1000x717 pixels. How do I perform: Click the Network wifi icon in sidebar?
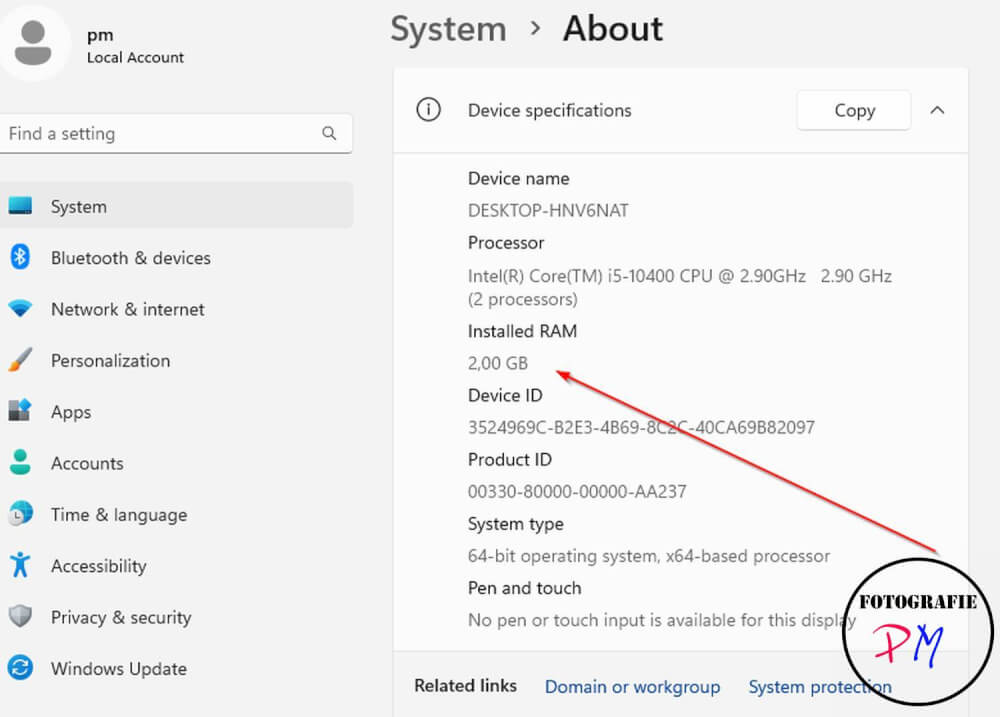pyautogui.click(x=20, y=309)
